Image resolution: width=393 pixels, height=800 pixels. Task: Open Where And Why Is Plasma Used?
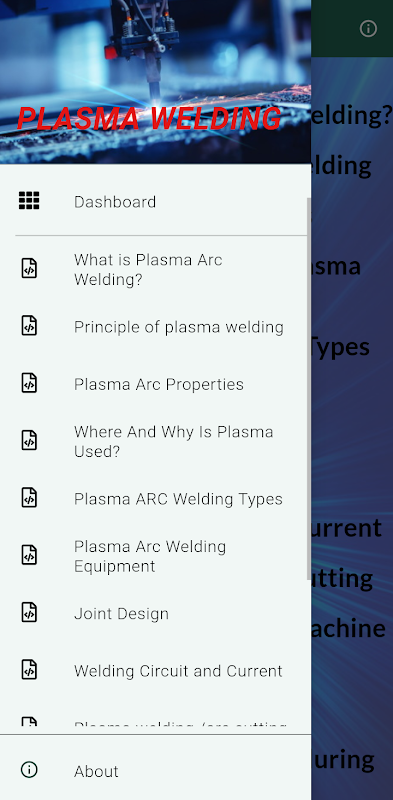click(155, 441)
